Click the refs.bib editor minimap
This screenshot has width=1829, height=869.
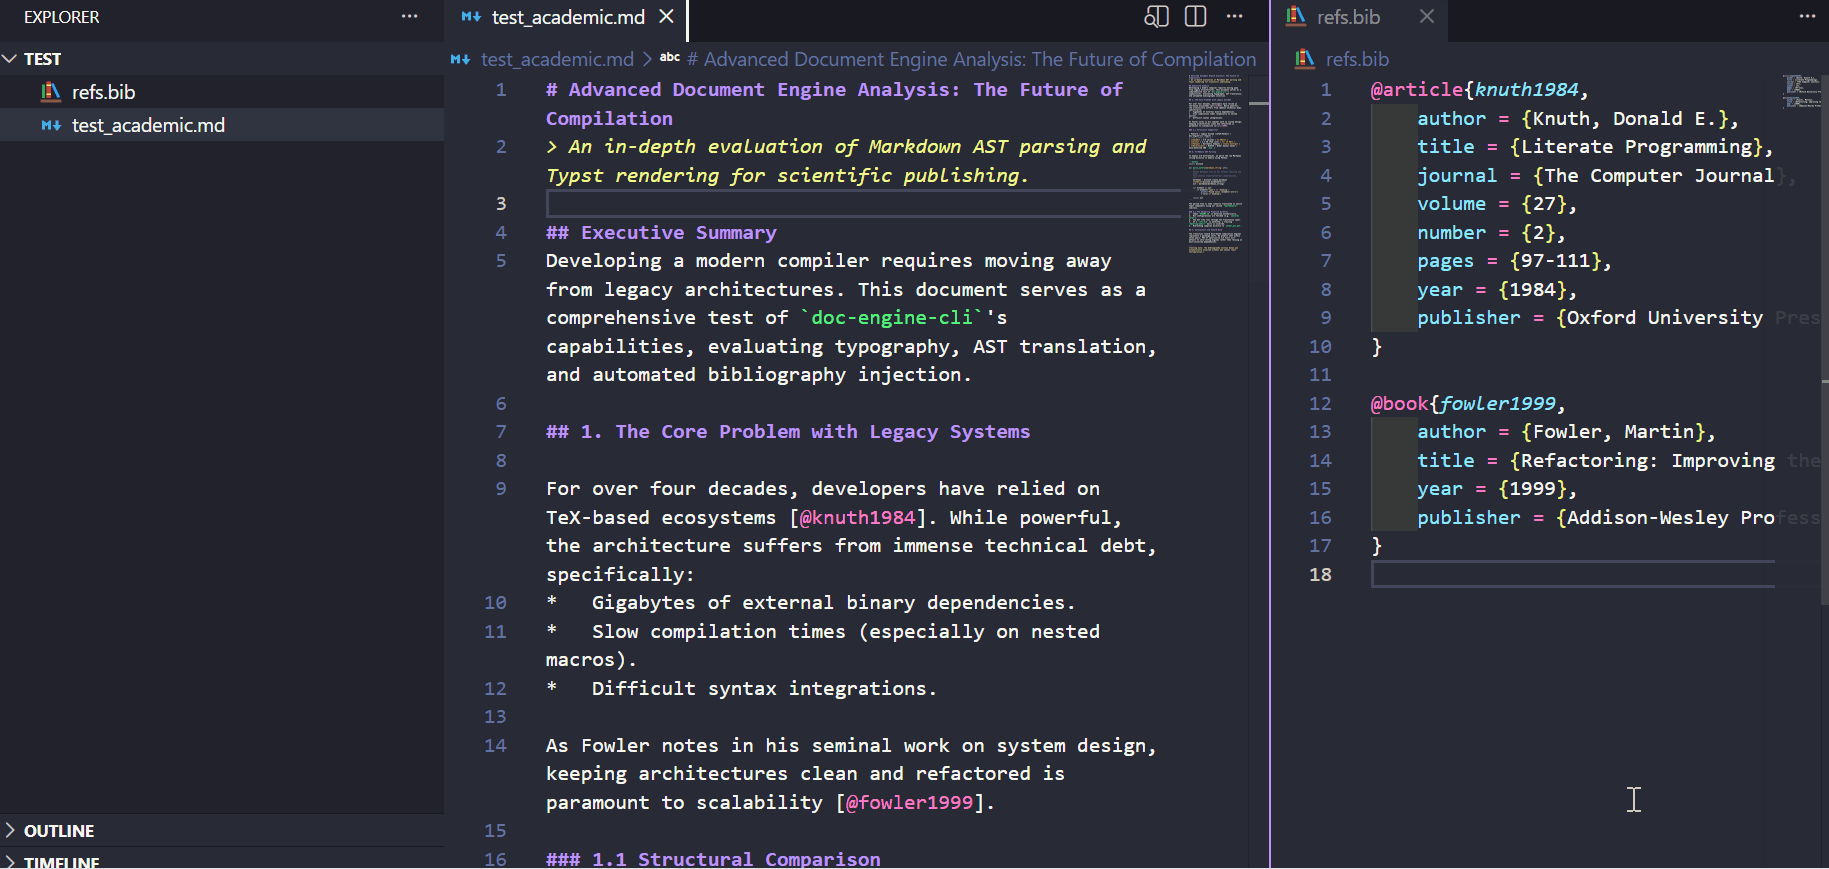point(1801,90)
